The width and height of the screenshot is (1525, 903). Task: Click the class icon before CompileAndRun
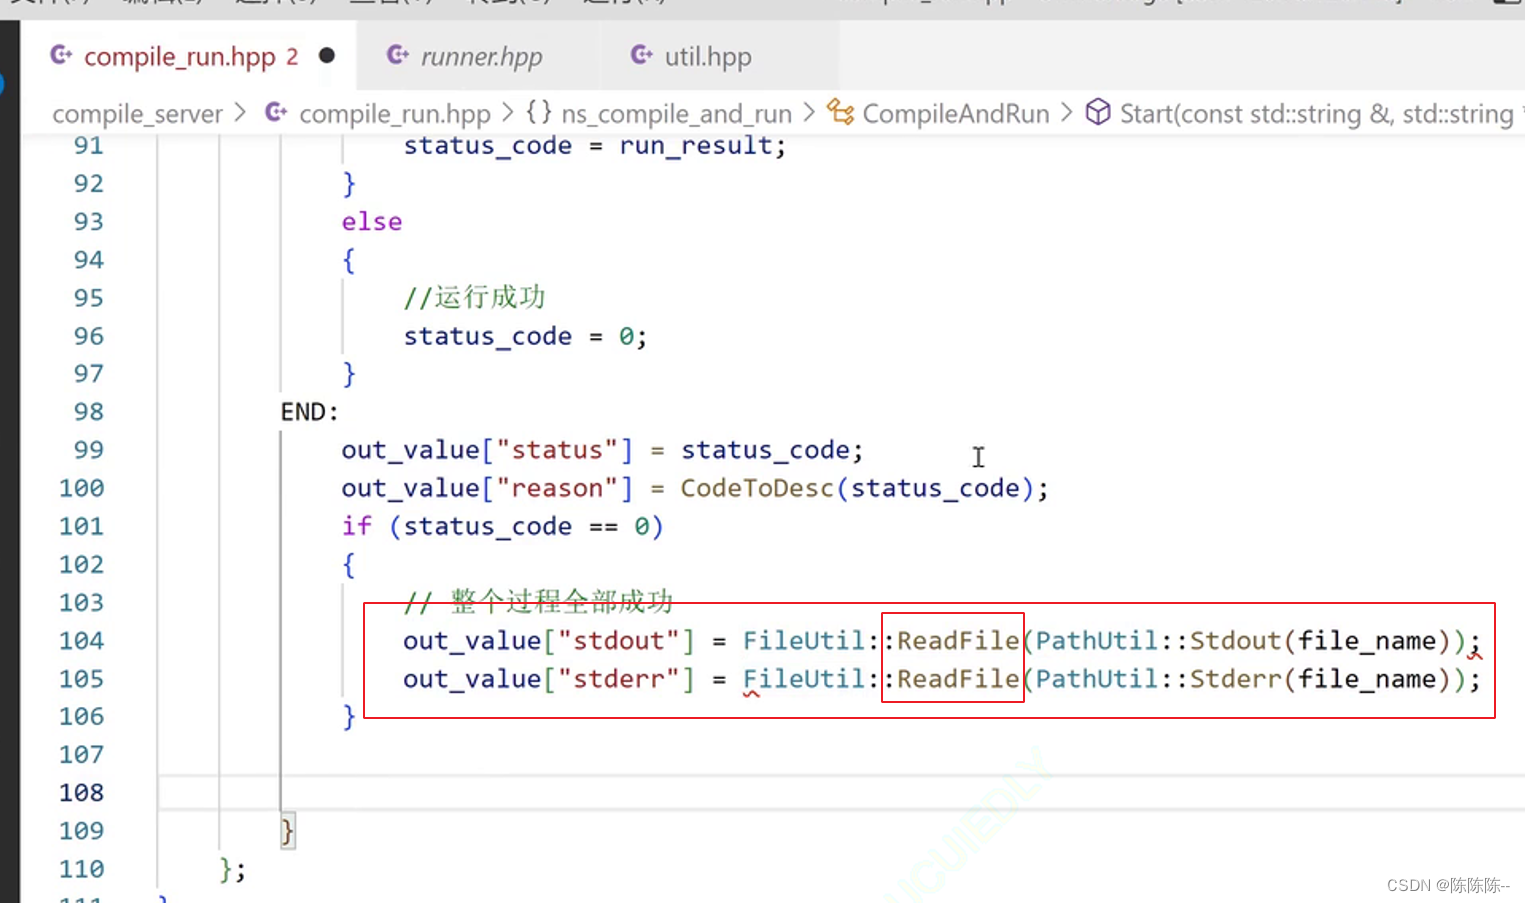click(840, 112)
